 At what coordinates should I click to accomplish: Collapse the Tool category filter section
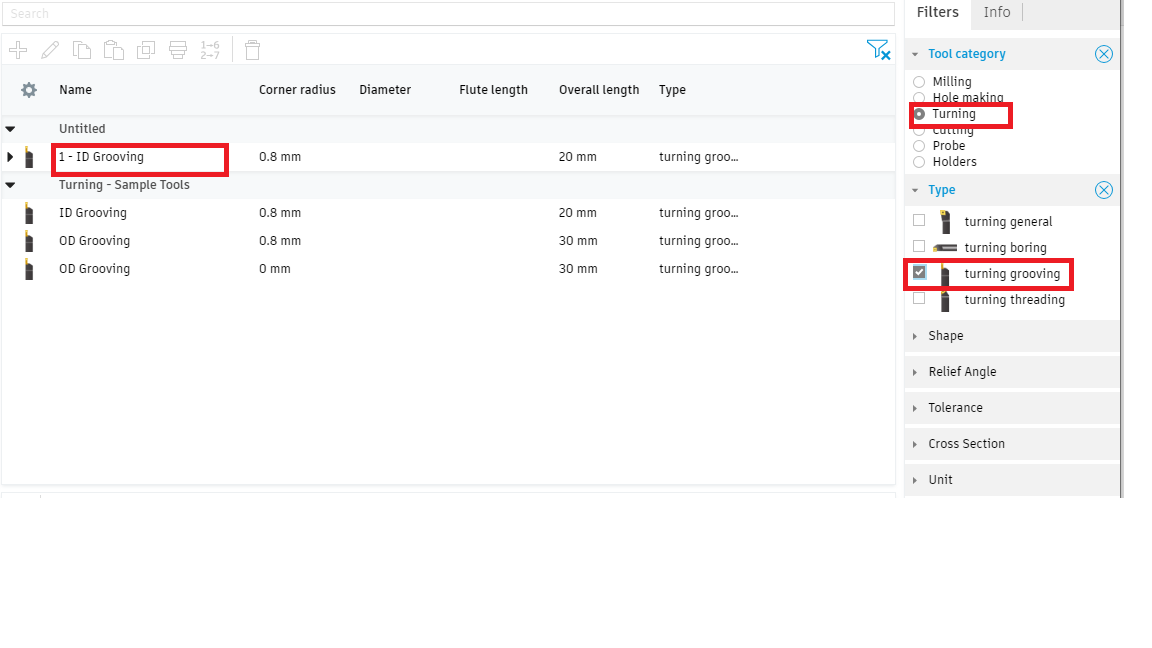tap(915, 54)
